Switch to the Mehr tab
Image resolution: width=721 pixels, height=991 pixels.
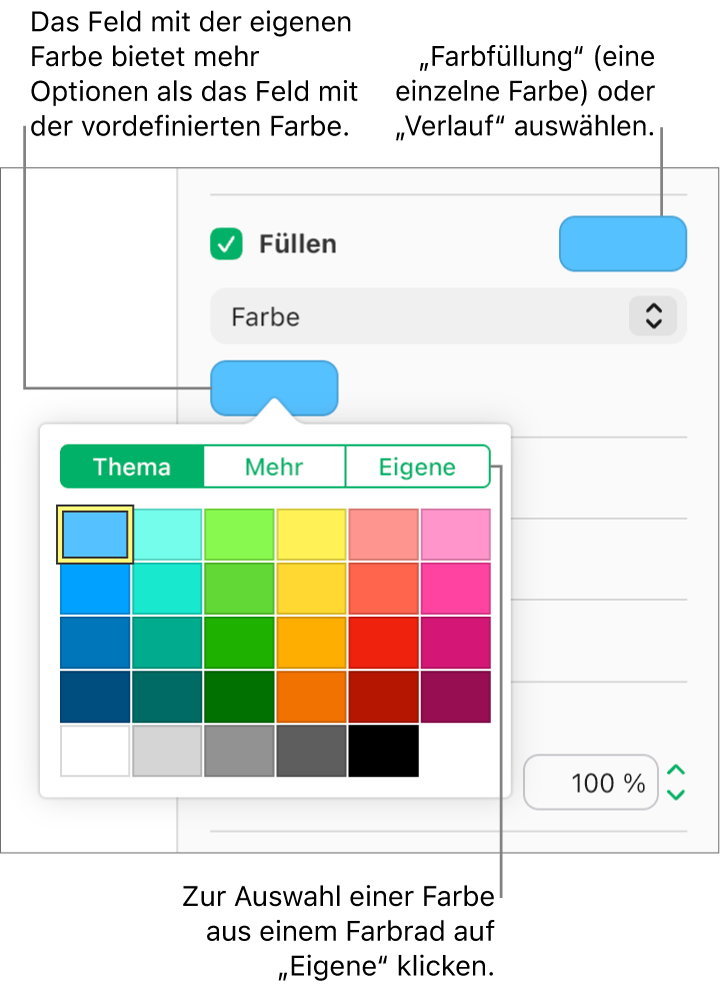[x=274, y=467]
